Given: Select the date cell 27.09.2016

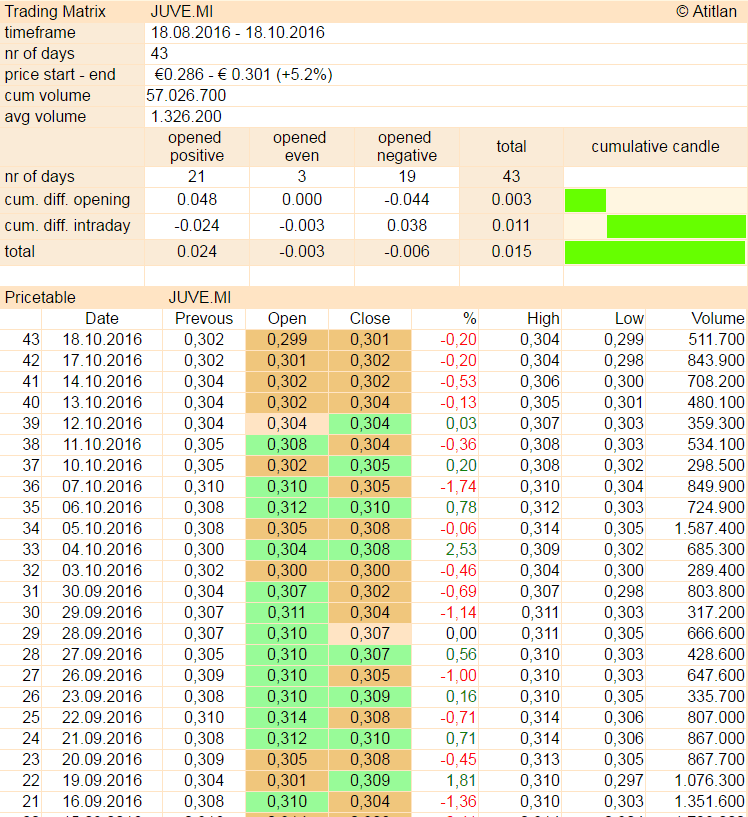Looking at the screenshot, I should tap(102, 654).
